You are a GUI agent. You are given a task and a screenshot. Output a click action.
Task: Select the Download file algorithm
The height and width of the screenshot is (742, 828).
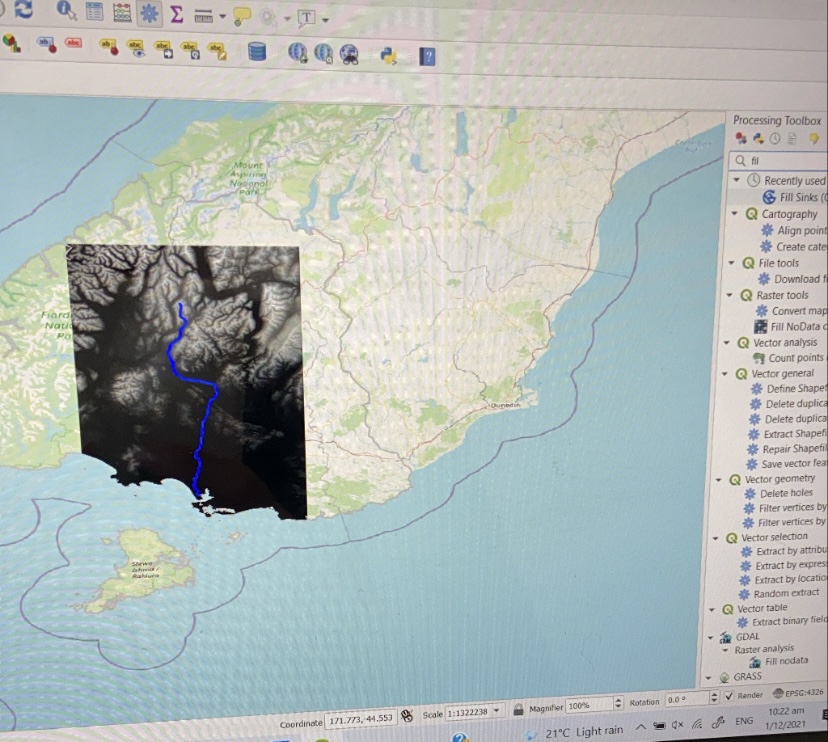792,278
